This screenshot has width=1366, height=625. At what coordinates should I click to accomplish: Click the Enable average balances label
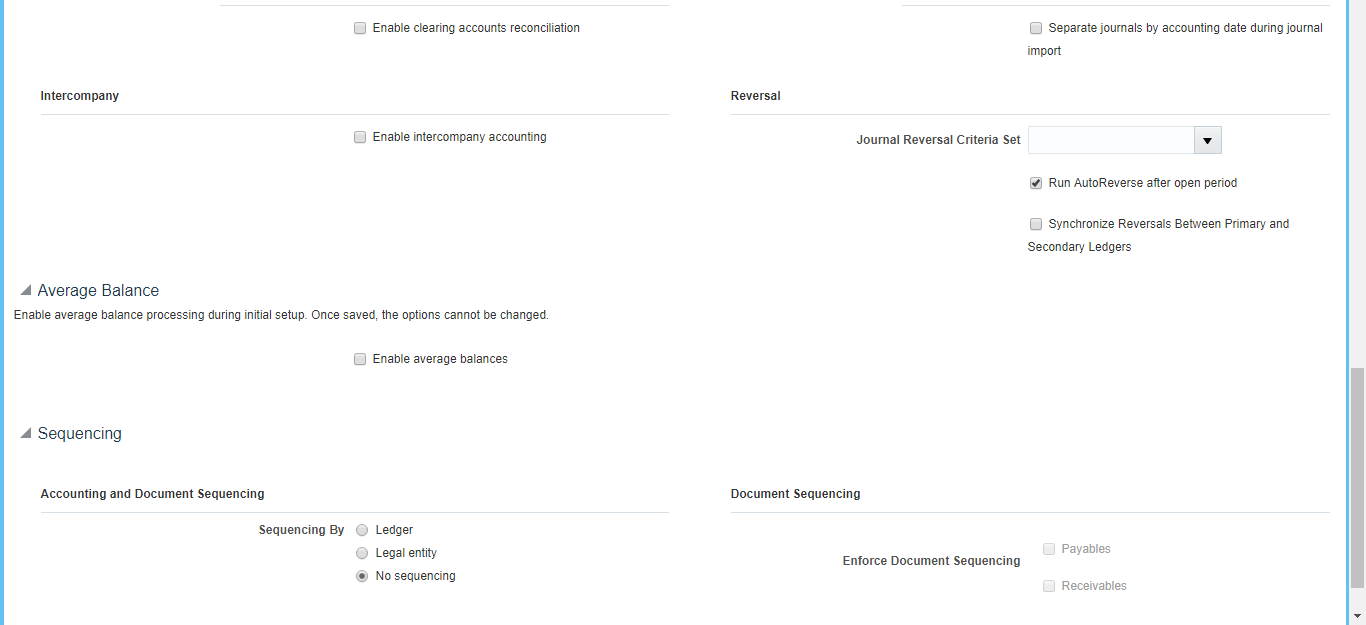[x=440, y=360]
